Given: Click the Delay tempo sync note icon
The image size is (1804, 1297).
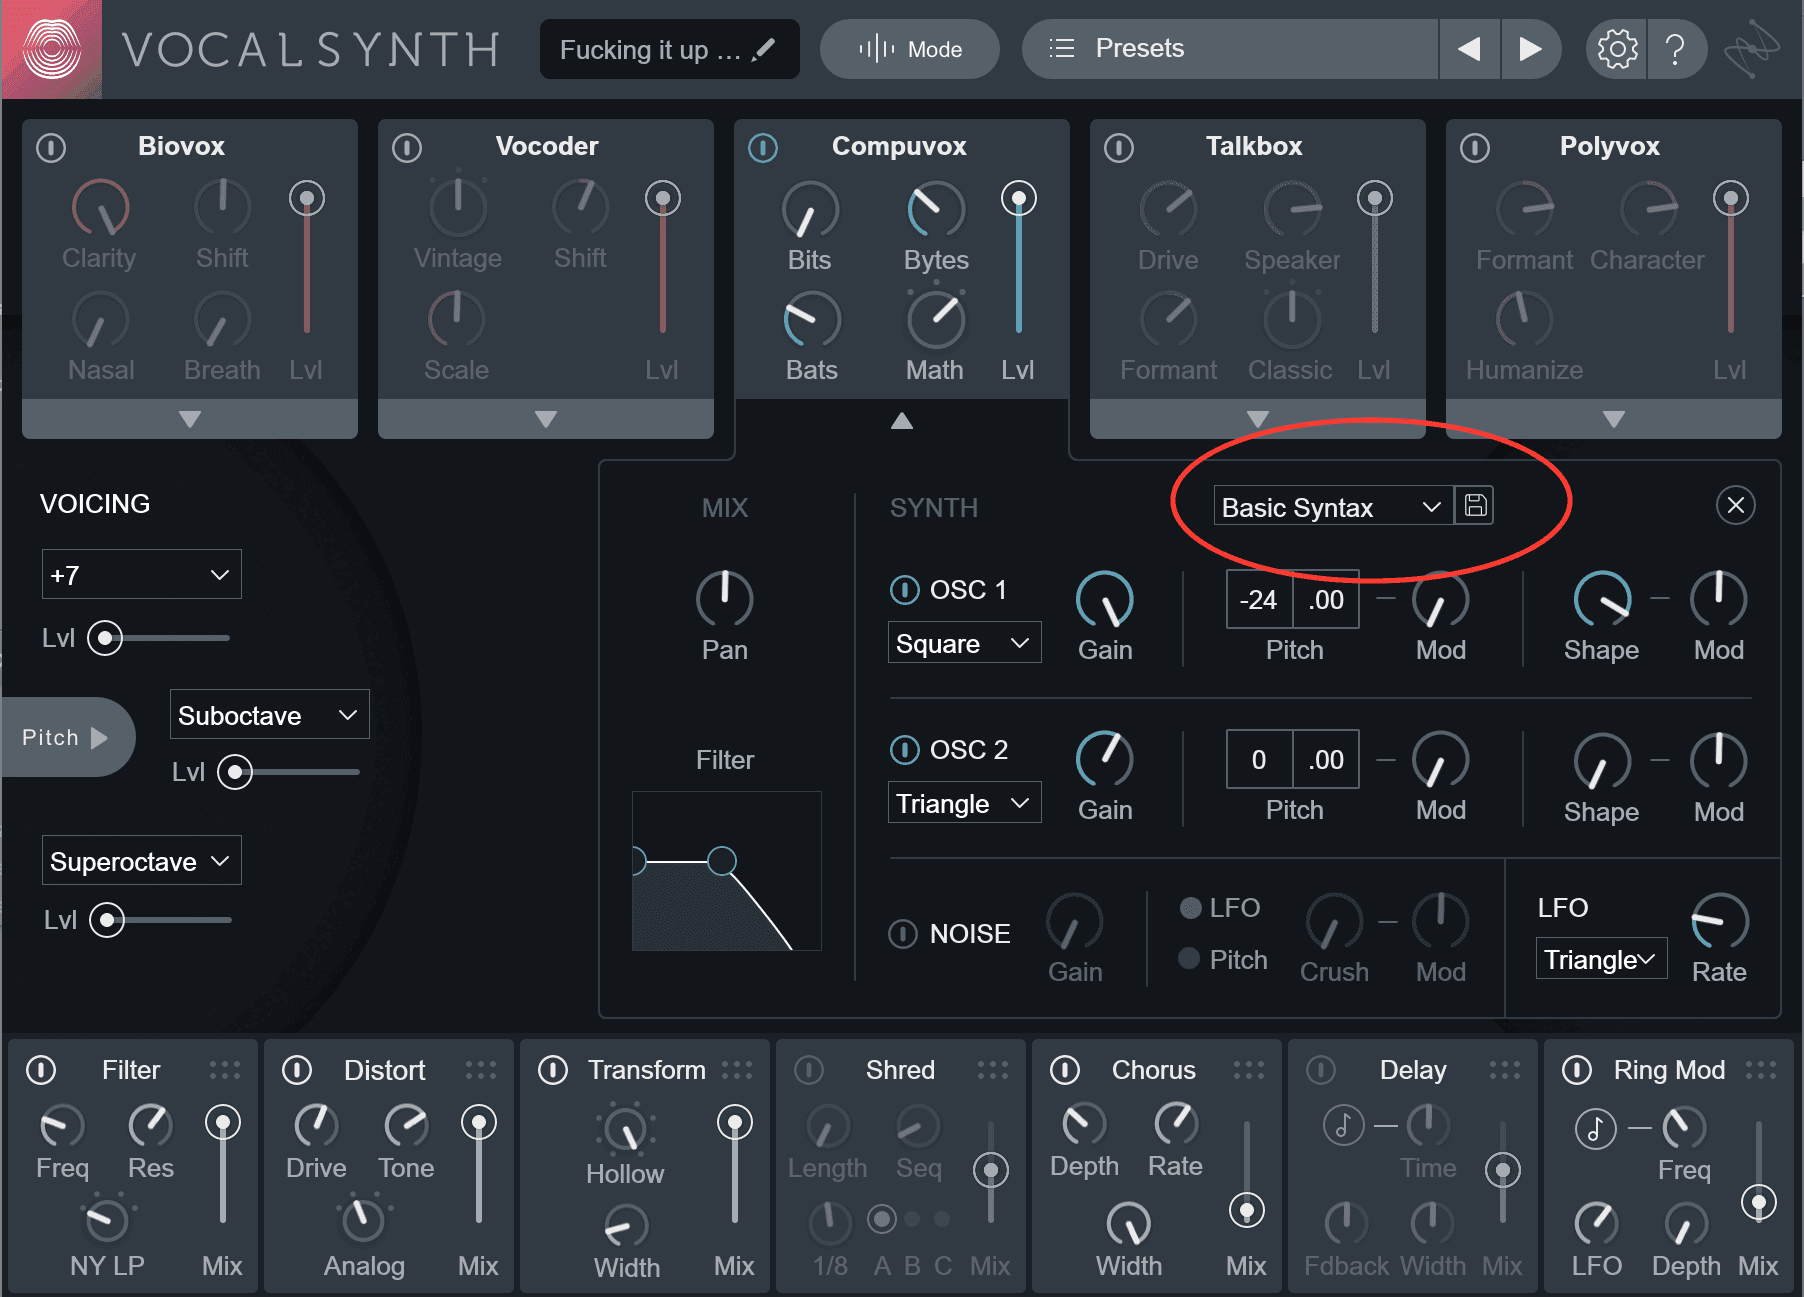Looking at the screenshot, I should tap(1343, 1125).
